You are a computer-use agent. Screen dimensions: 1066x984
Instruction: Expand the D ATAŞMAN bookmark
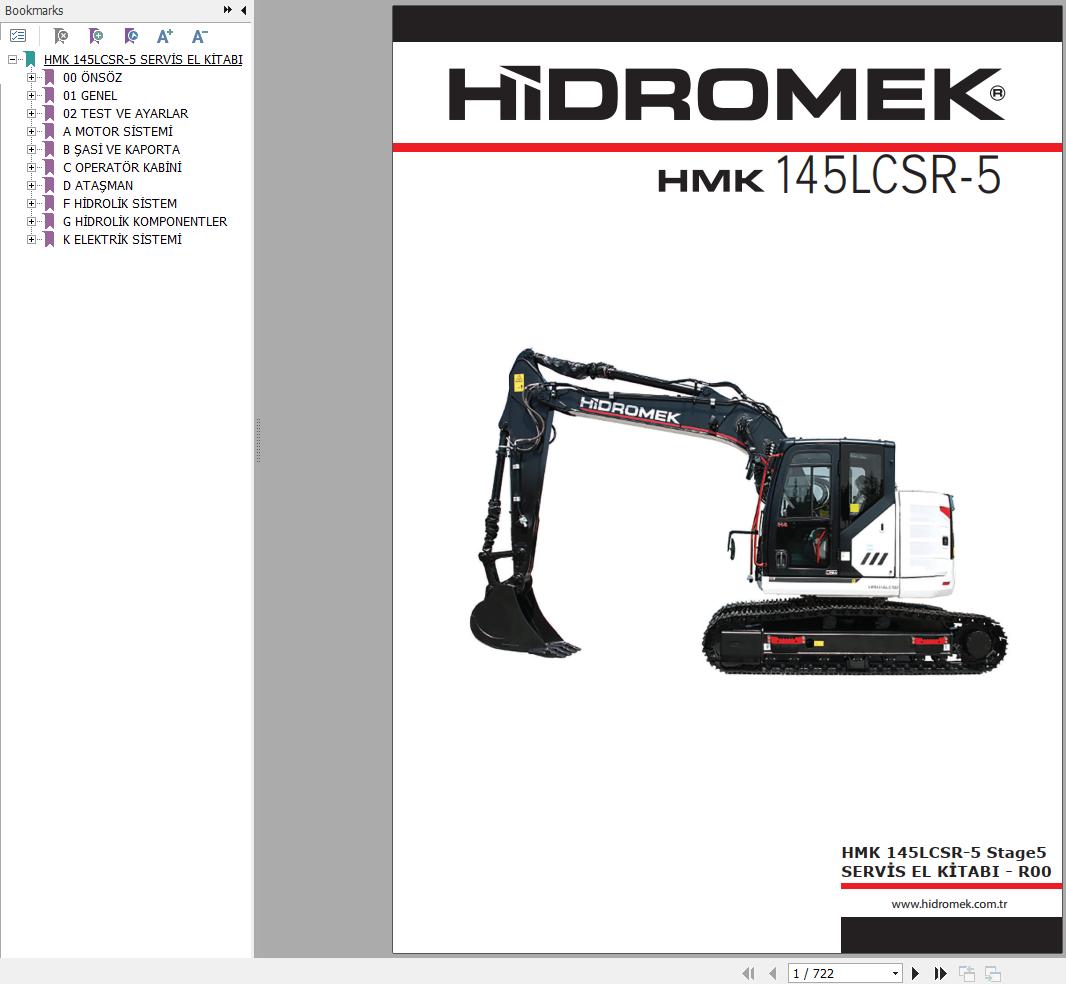click(x=31, y=186)
